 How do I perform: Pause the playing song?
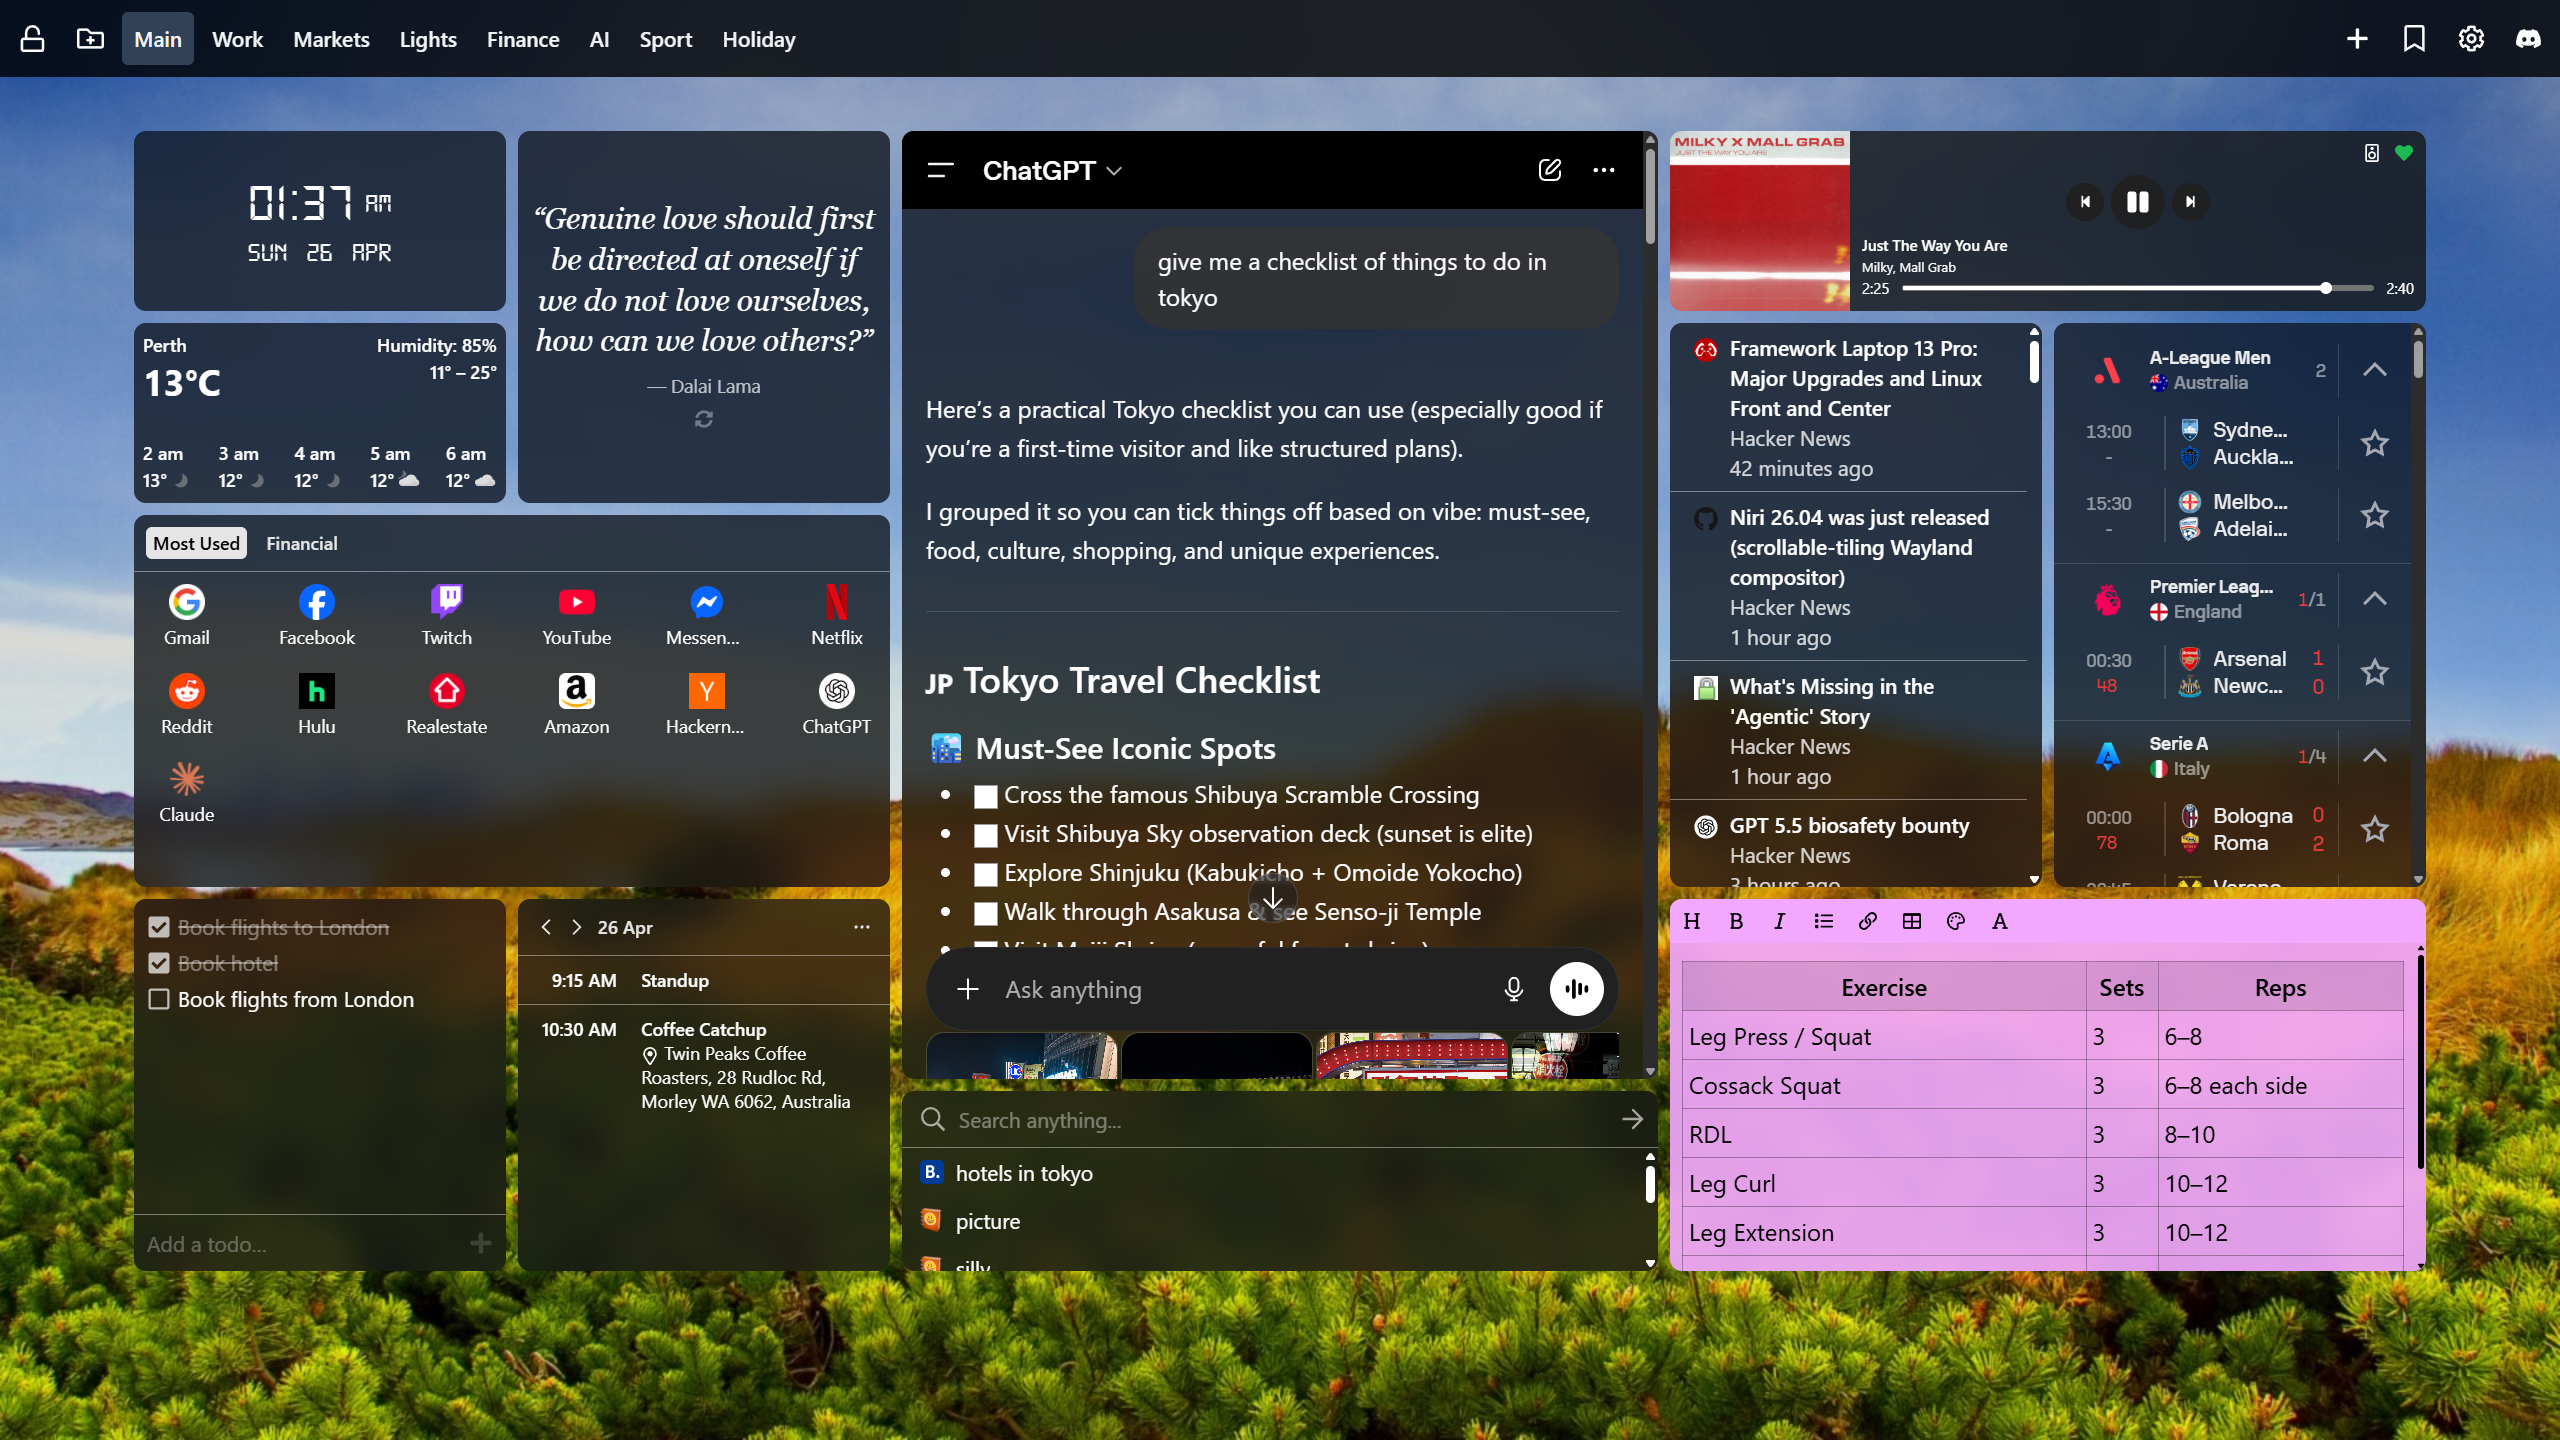click(2137, 202)
